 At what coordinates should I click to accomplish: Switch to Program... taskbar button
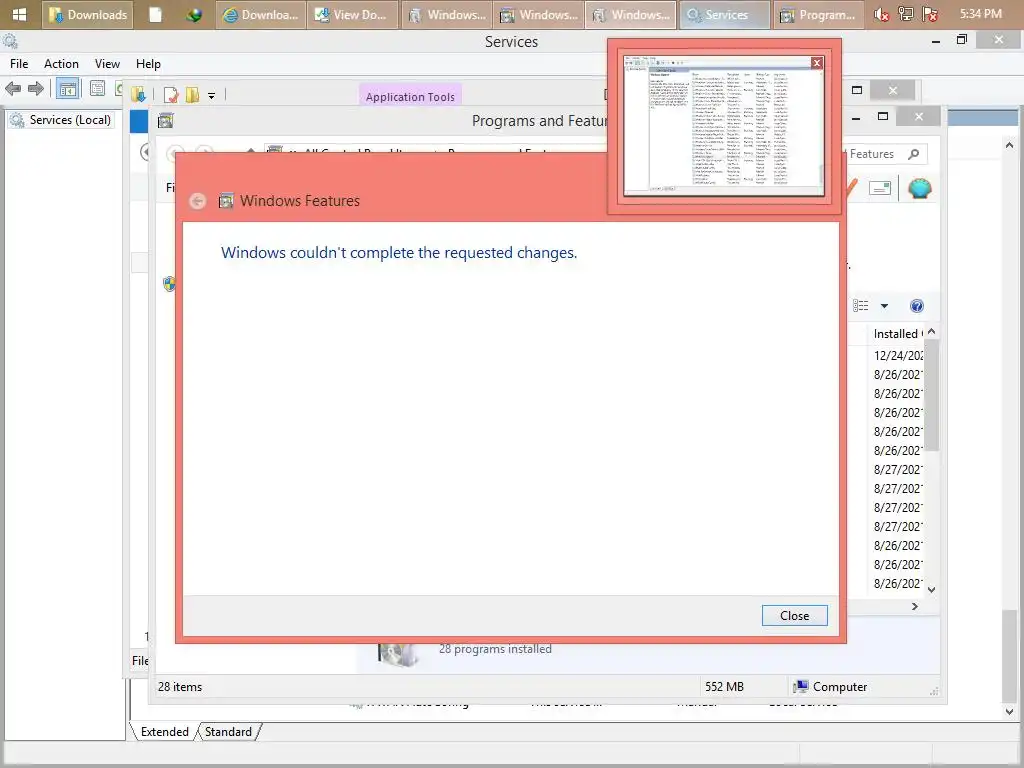coord(818,14)
